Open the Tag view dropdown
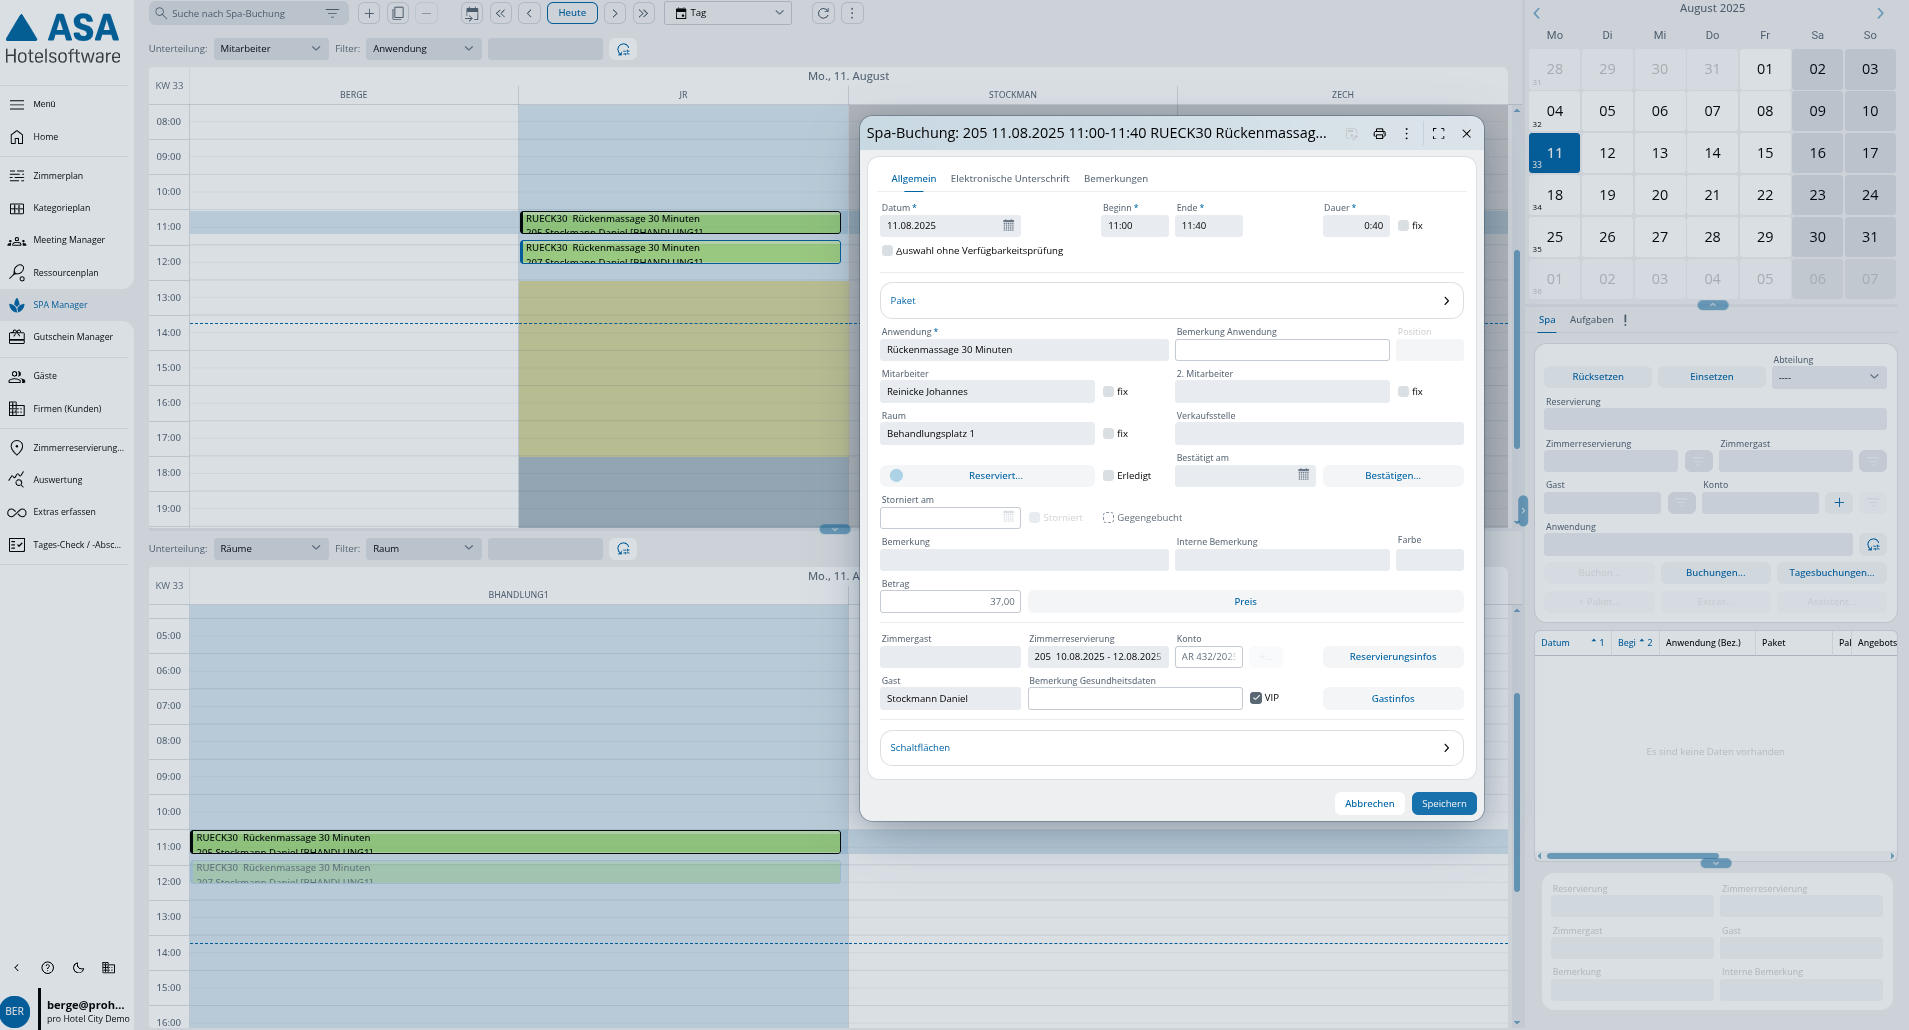 (x=727, y=14)
